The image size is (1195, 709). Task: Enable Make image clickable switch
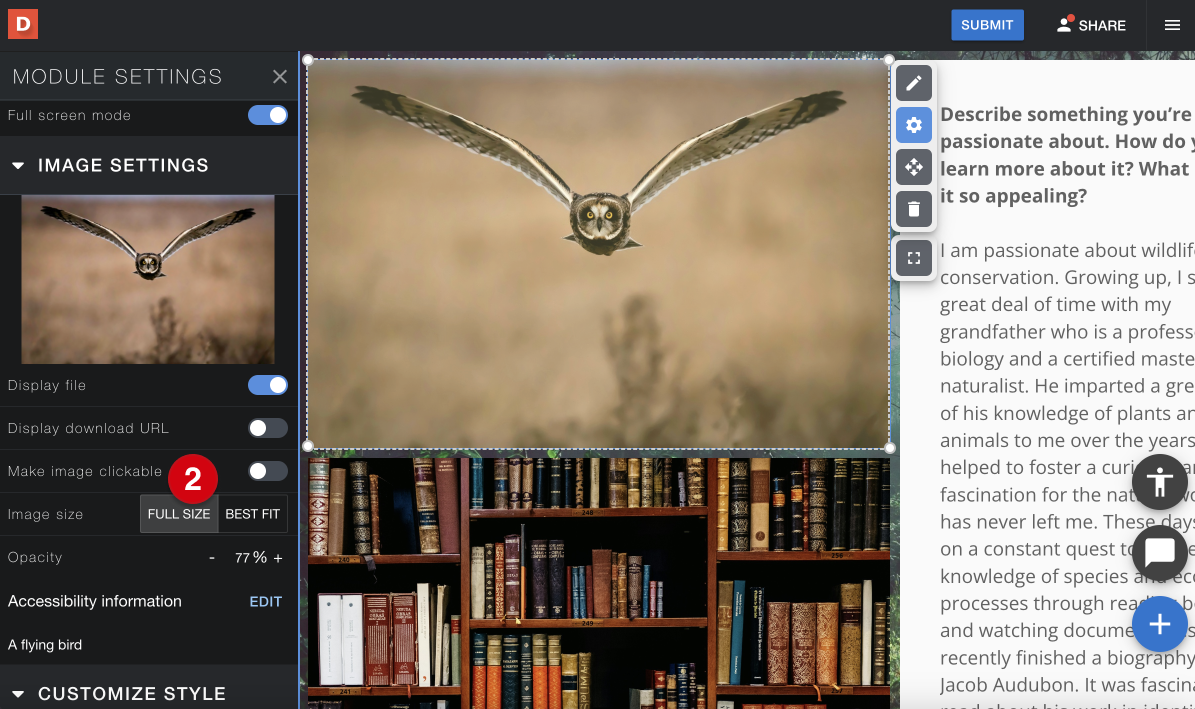pos(268,471)
